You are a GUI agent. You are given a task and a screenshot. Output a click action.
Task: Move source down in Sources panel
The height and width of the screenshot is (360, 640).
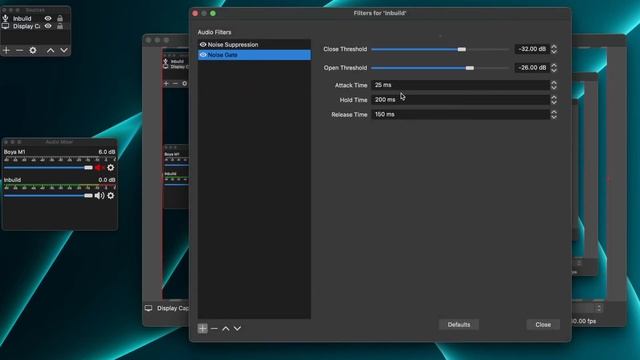64,50
